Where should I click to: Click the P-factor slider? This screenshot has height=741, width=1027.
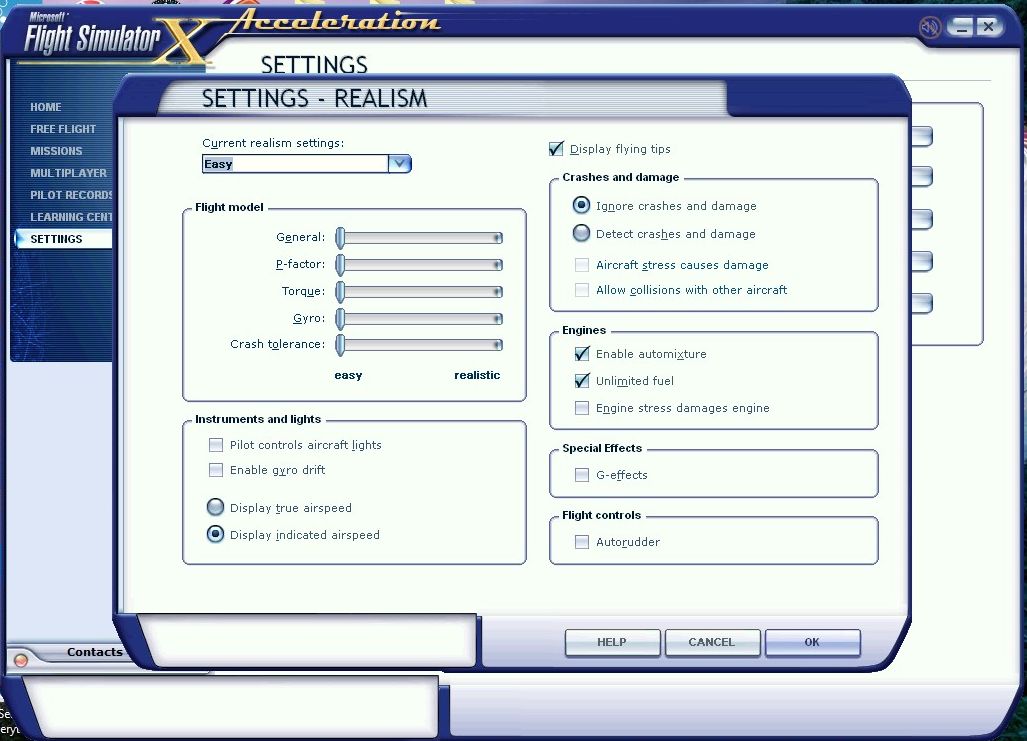pos(419,265)
